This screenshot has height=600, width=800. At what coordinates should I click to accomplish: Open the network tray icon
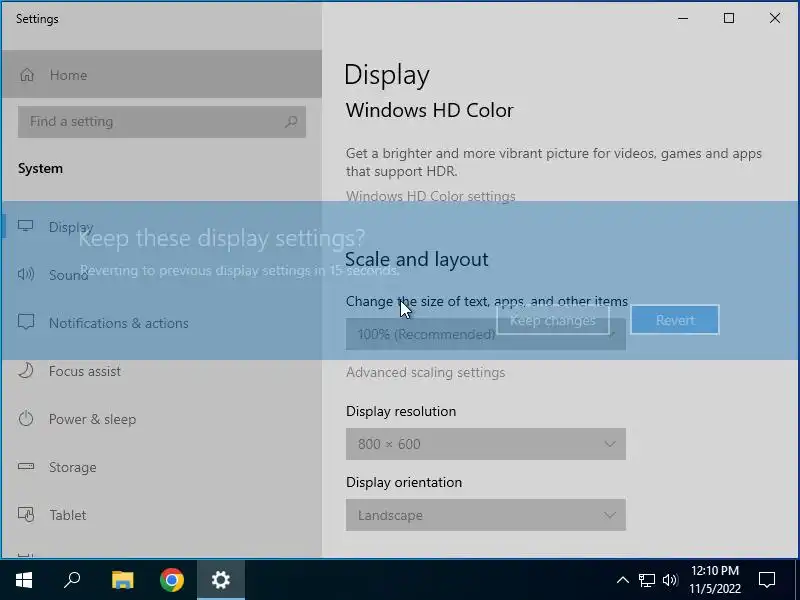click(646, 580)
